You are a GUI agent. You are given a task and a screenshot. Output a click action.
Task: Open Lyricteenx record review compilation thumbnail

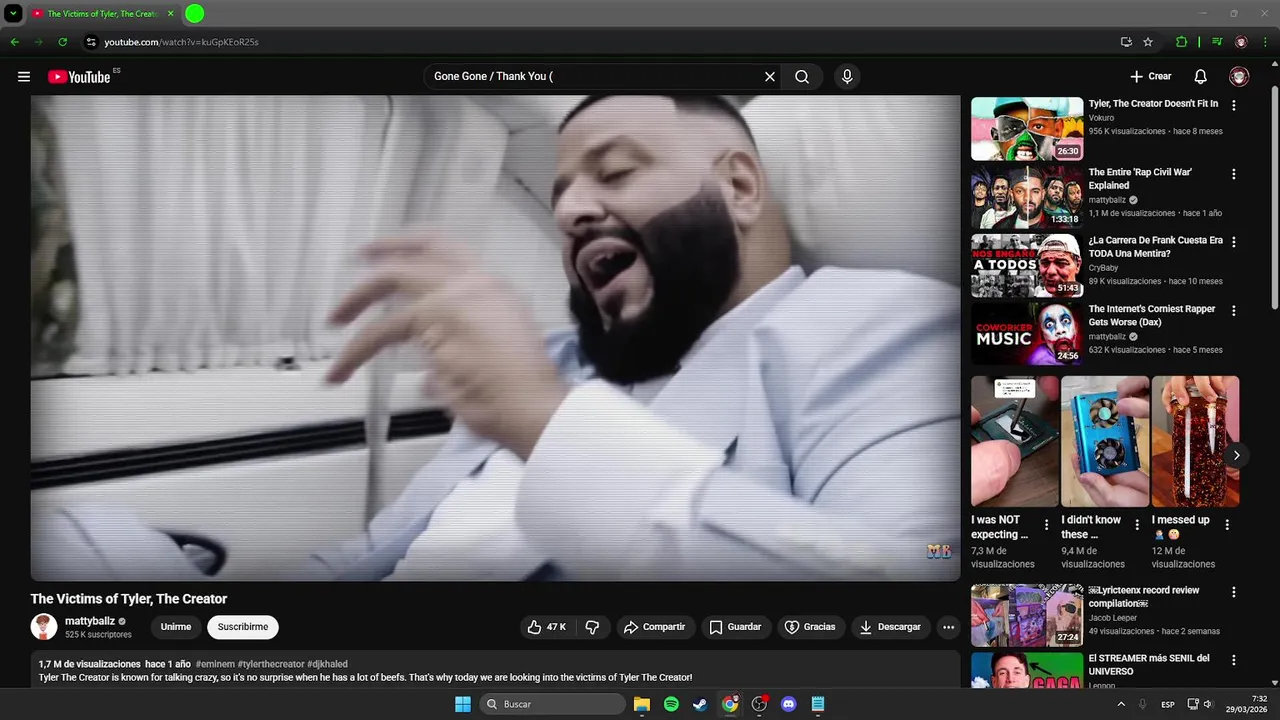point(1027,615)
